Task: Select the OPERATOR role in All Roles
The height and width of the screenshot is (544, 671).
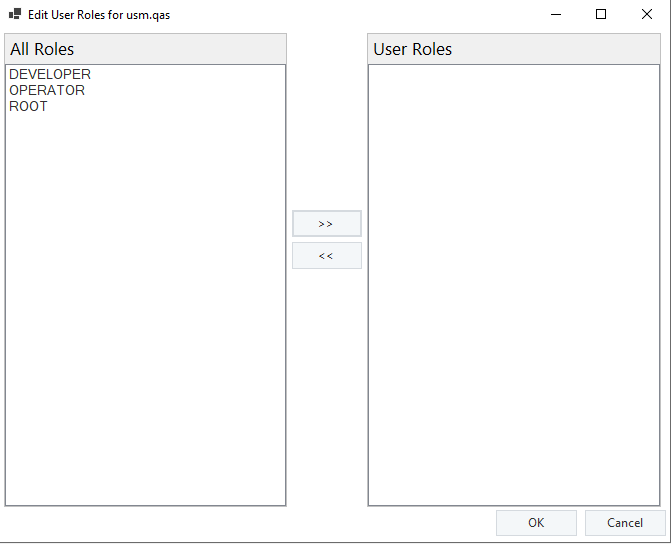Action: [x=47, y=90]
